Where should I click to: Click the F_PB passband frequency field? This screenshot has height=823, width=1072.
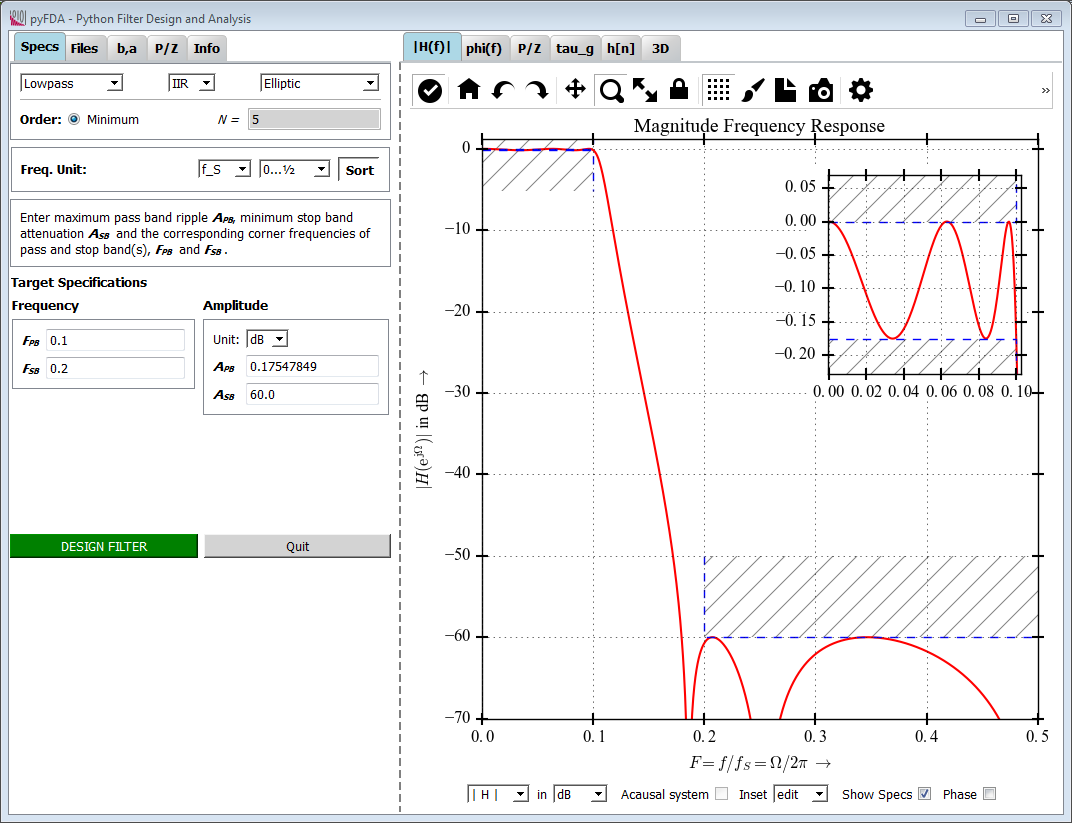pos(116,340)
